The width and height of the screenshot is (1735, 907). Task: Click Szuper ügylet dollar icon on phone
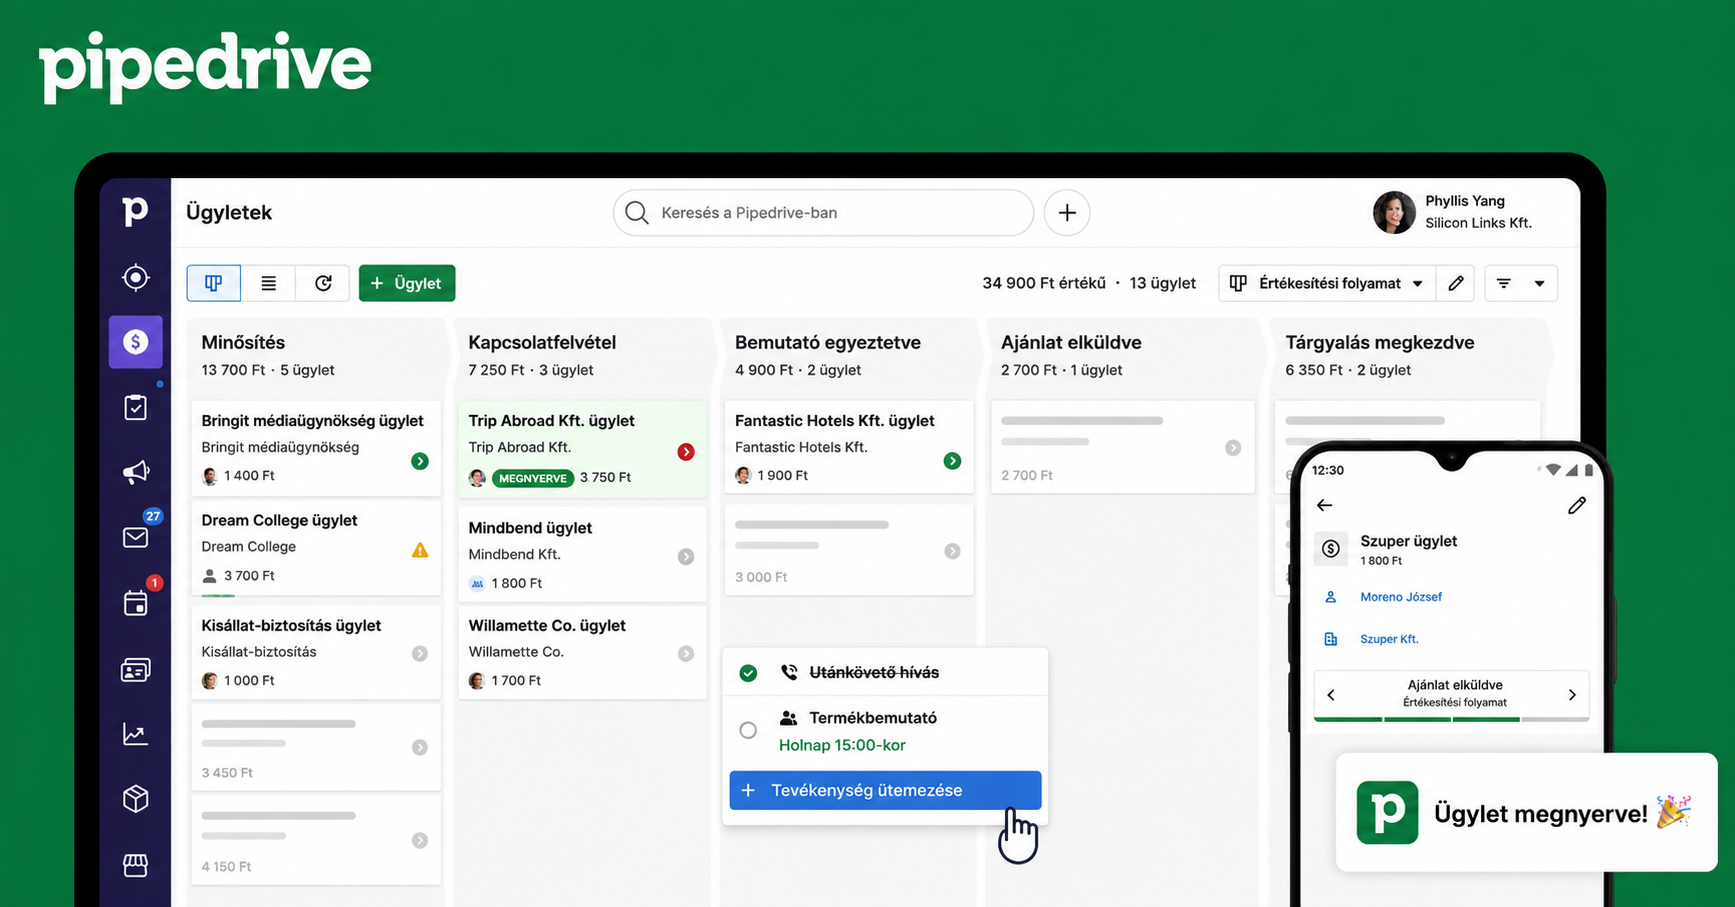(x=1330, y=548)
